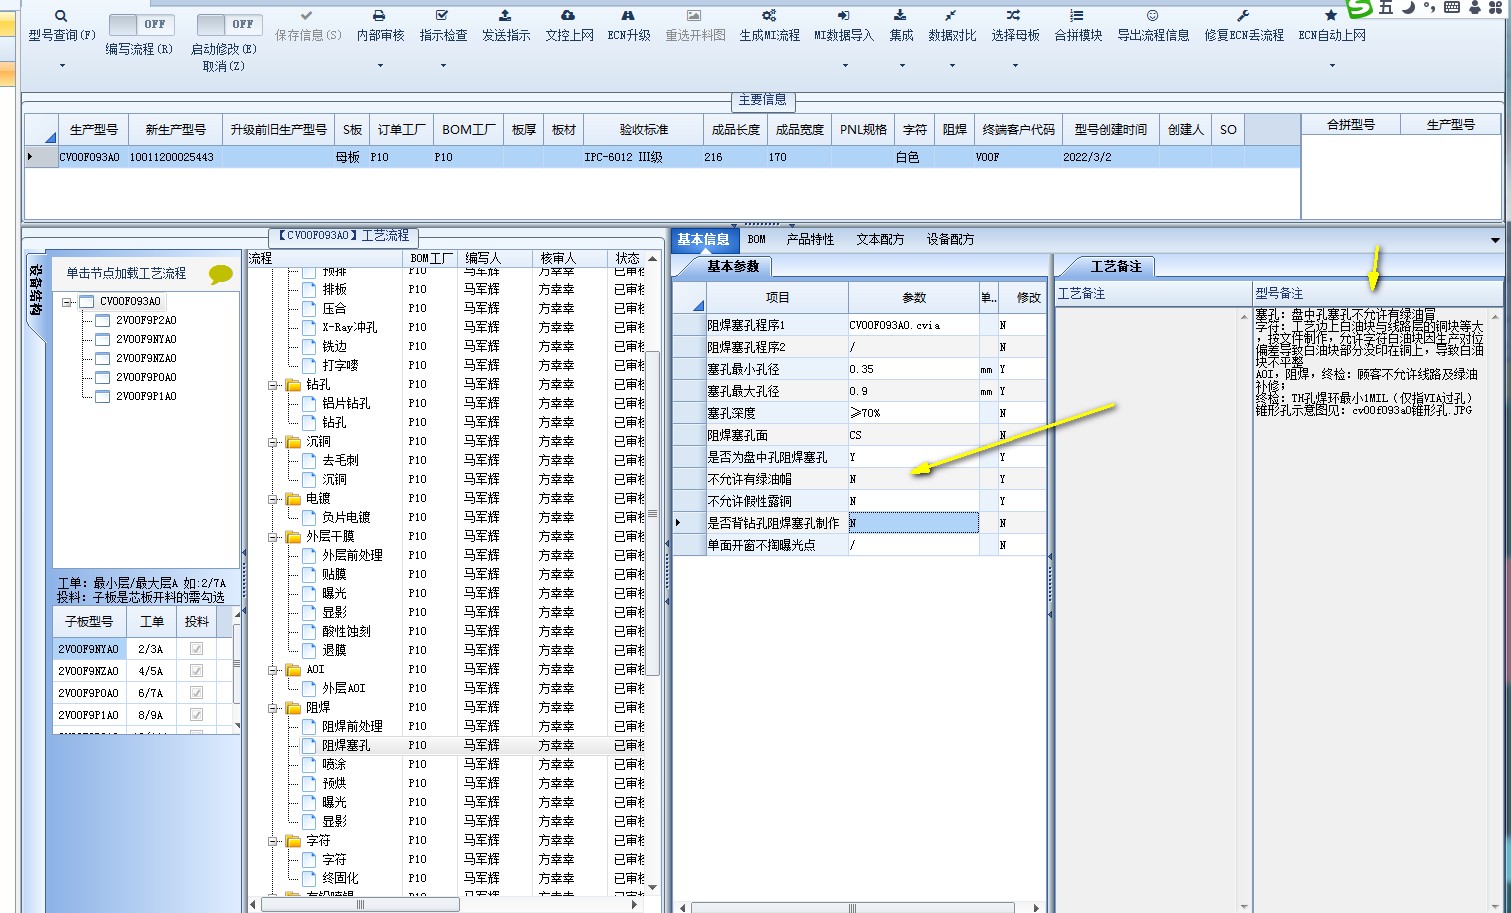This screenshot has height=913, width=1511.
Task: Open dropdown arrow under 指示检查
Action: click(443, 66)
